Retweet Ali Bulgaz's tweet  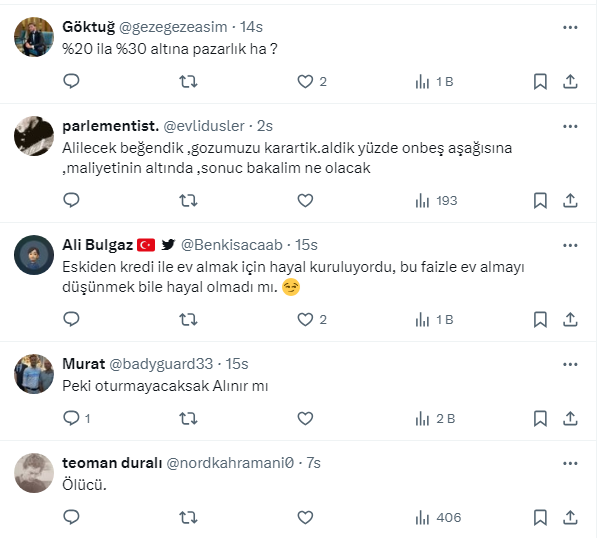click(187, 319)
